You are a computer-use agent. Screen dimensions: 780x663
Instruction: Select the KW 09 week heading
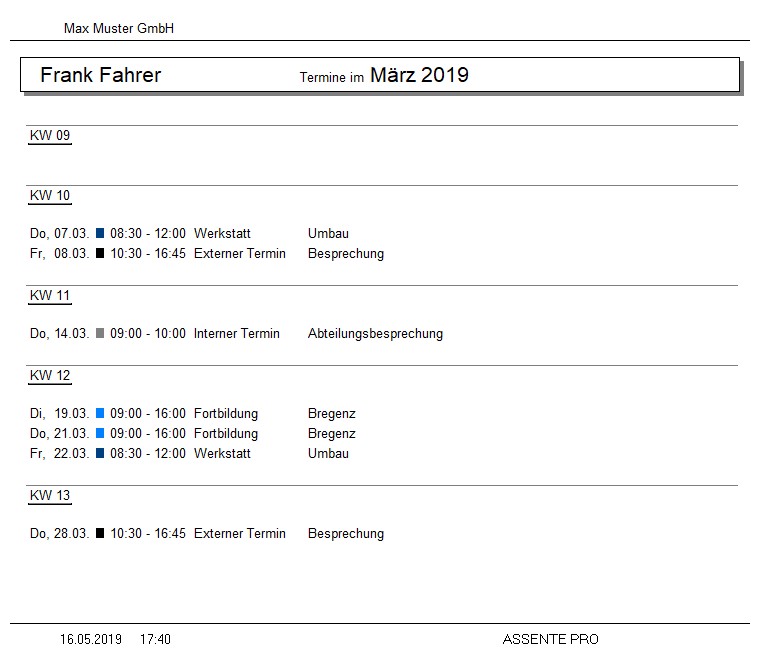click(x=50, y=135)
